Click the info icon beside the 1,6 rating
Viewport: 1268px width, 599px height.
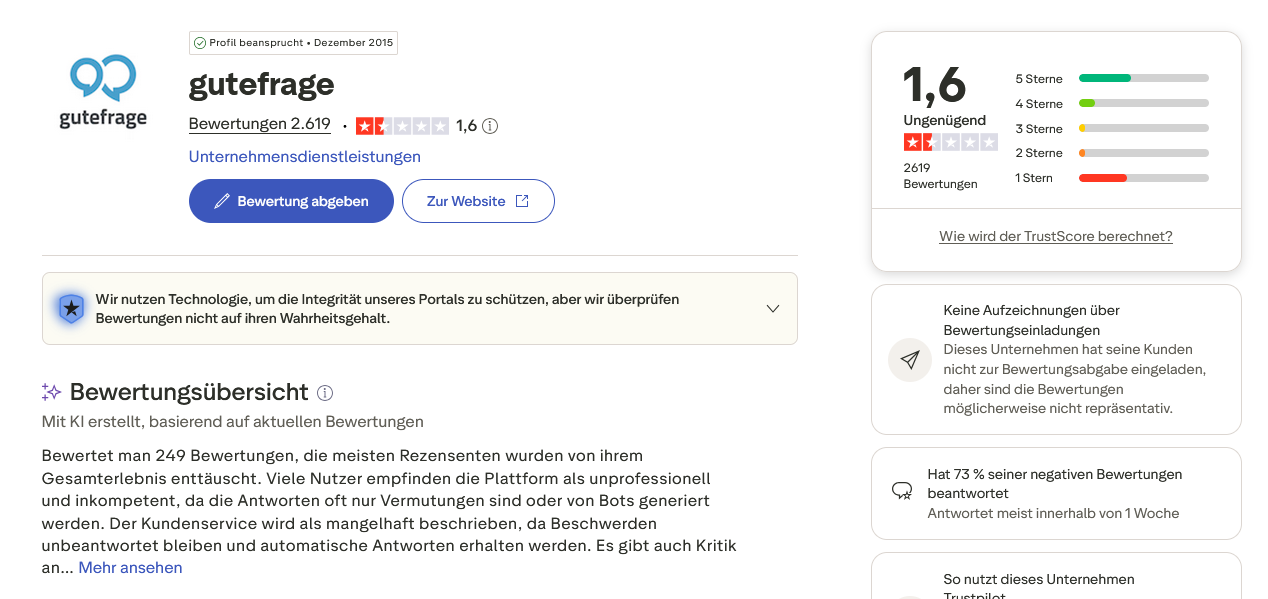(x=490, y=126)
